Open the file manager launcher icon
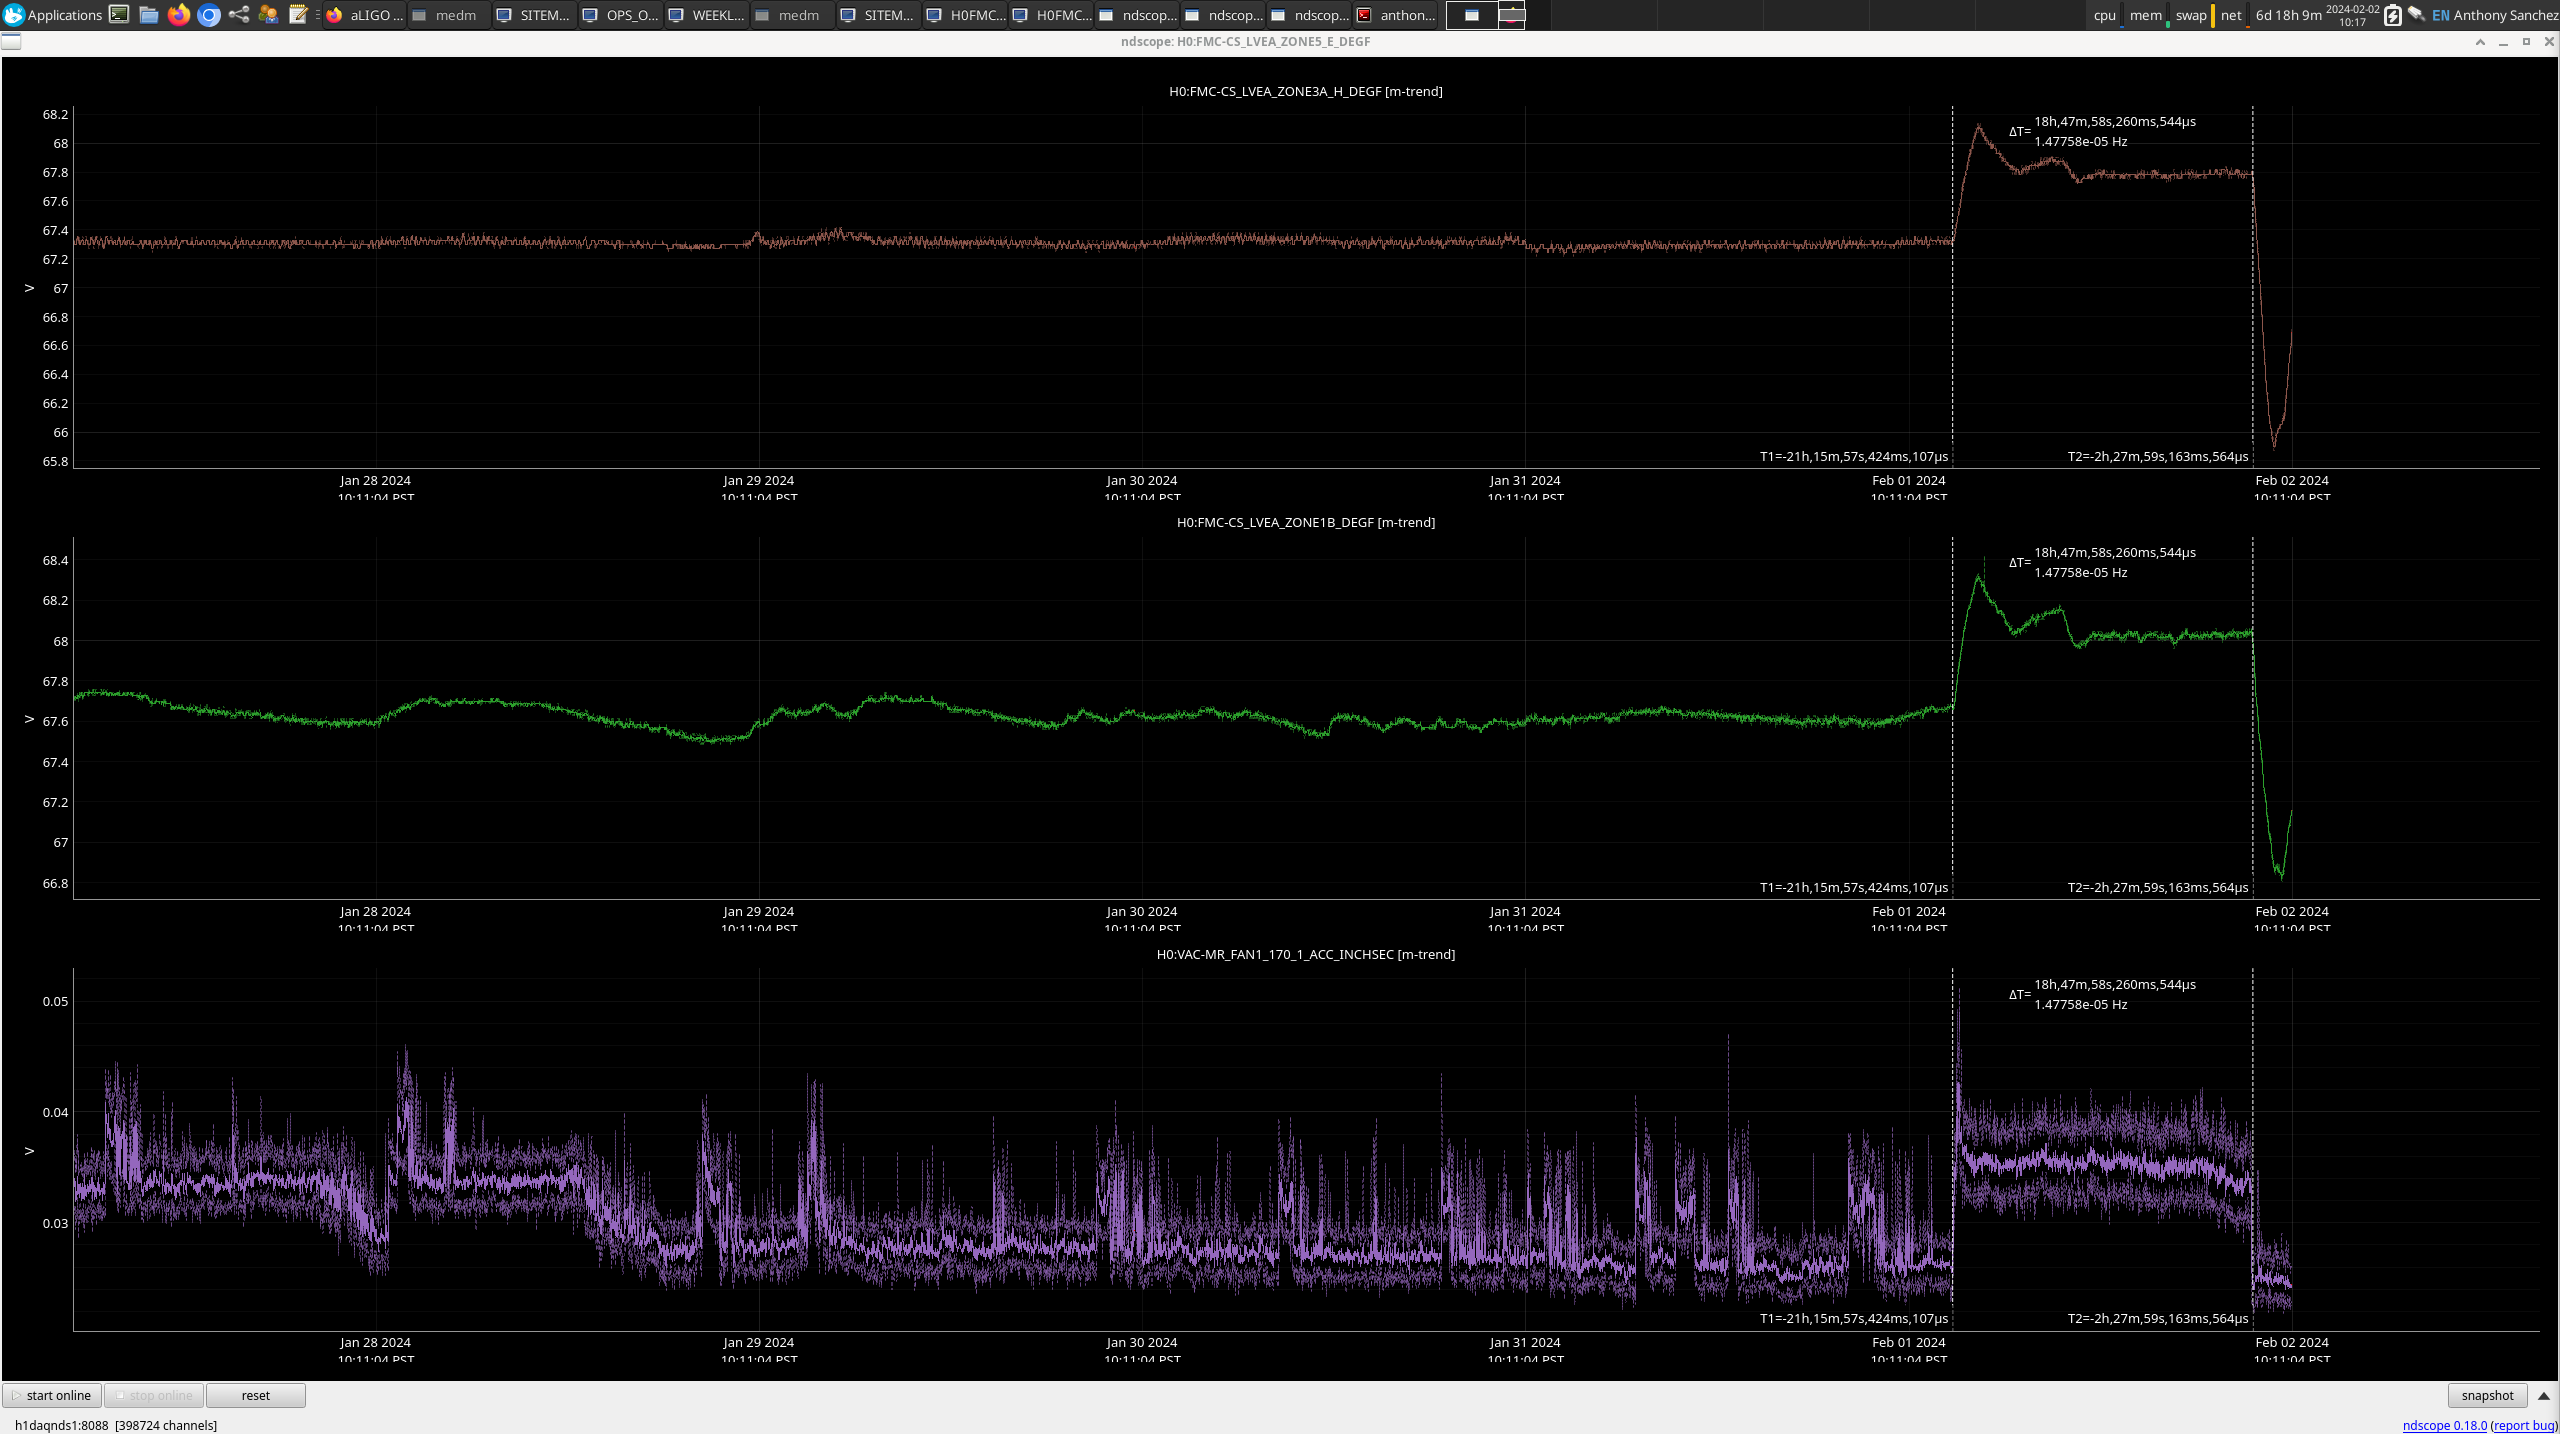 point(149,15)
